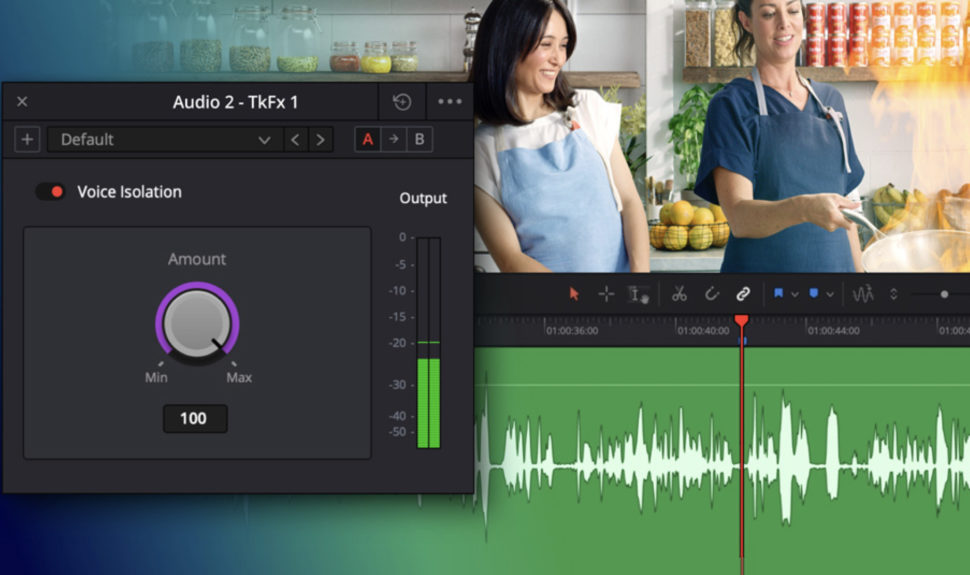This screenshot has width=970, height=575.
Task: Select the crosshair range tool
Action: pyautogui.click(x=606, y=294)
